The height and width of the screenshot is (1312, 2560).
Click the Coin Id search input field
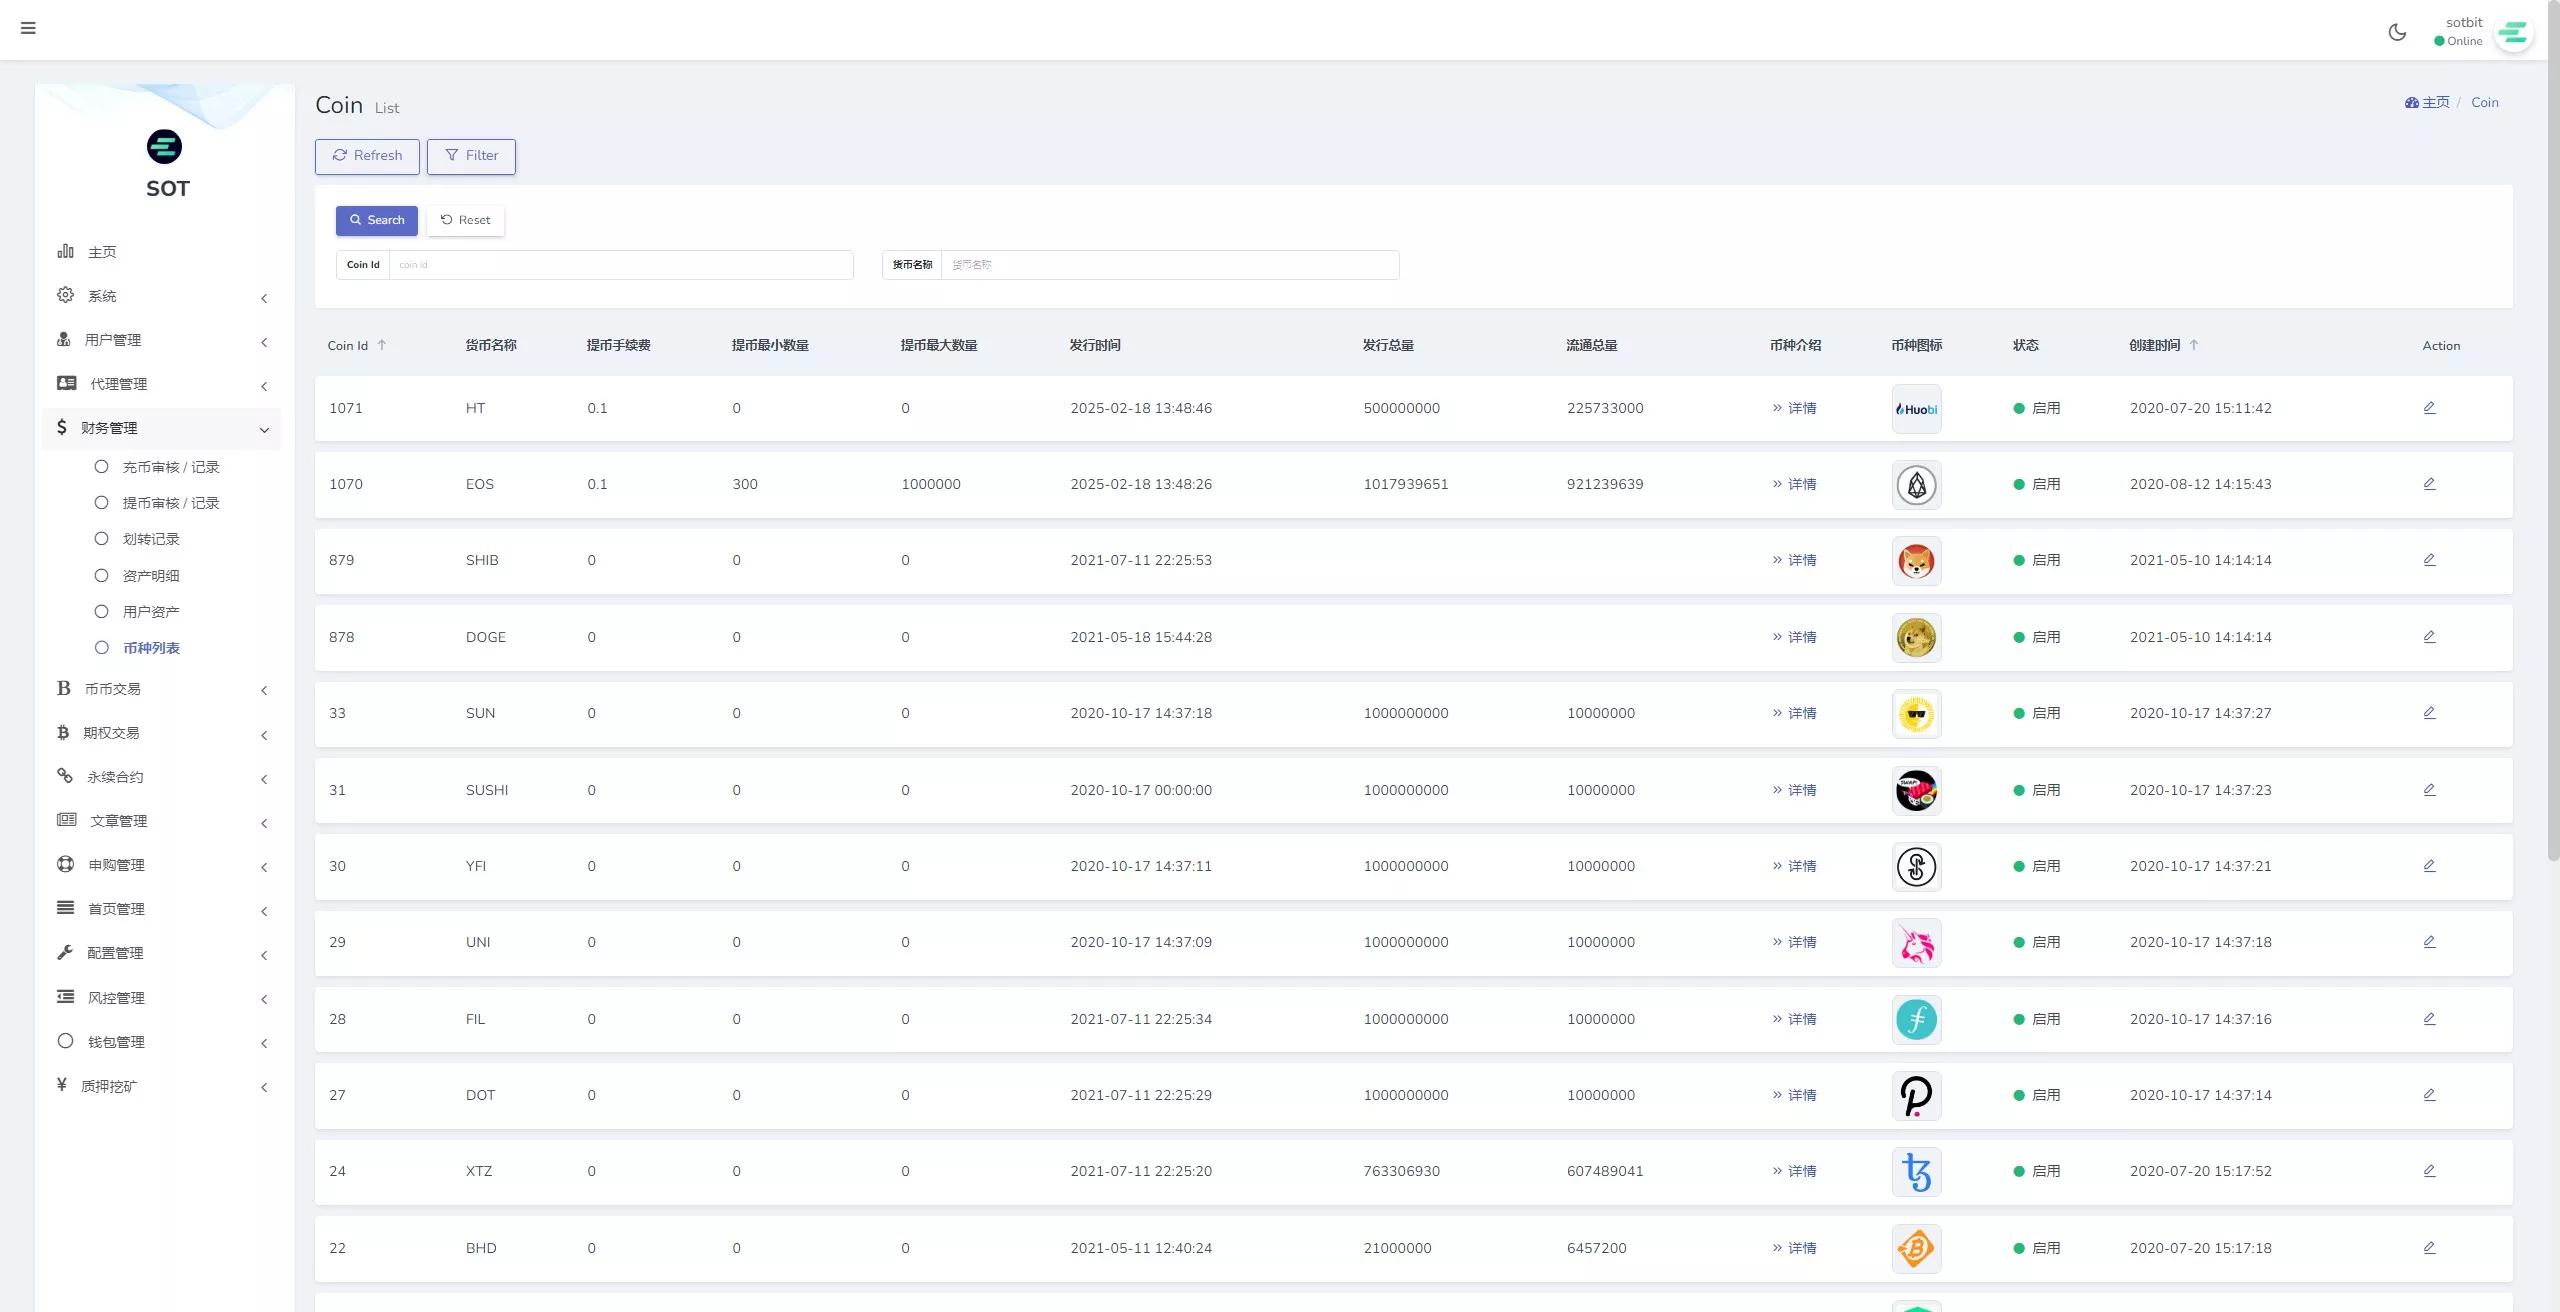620,265
